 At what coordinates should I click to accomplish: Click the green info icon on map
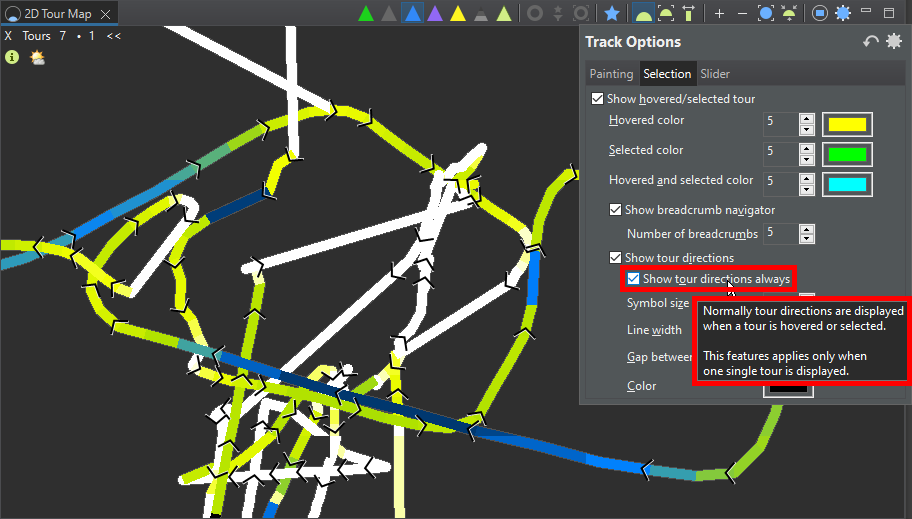coord(12,57)
